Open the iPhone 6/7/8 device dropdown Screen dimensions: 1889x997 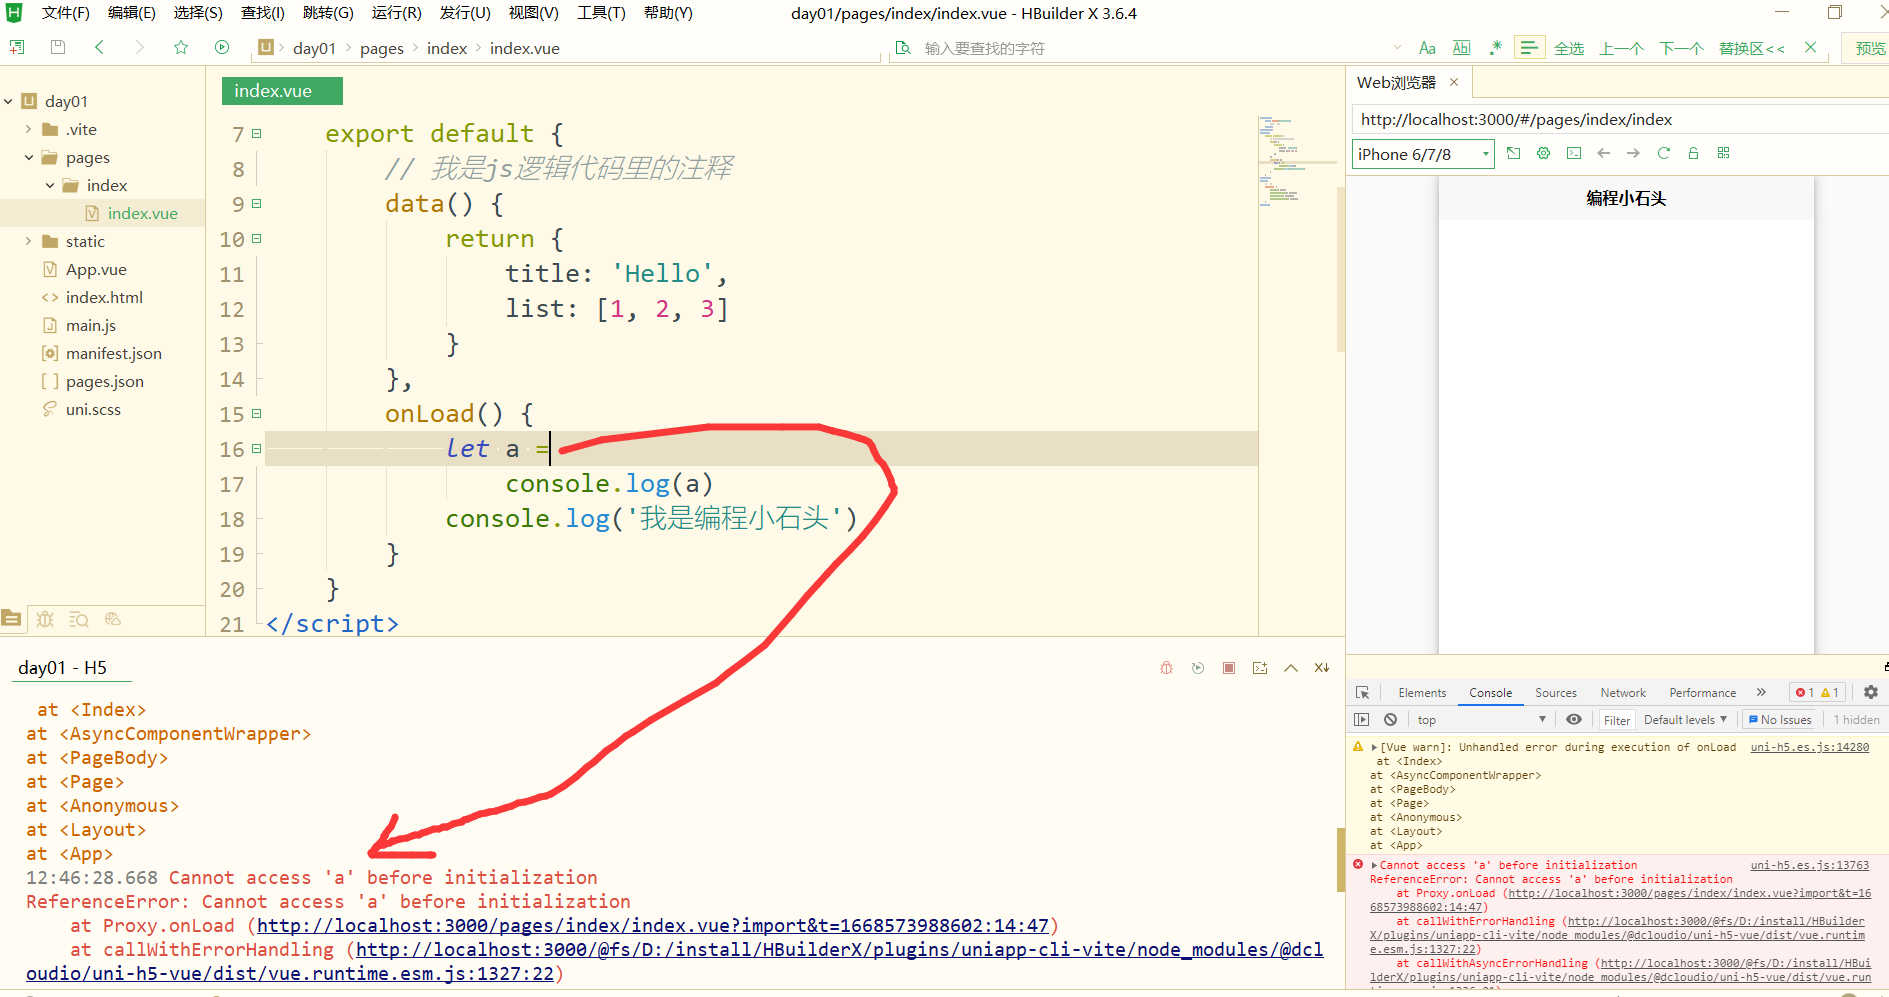click(1423, 154)
